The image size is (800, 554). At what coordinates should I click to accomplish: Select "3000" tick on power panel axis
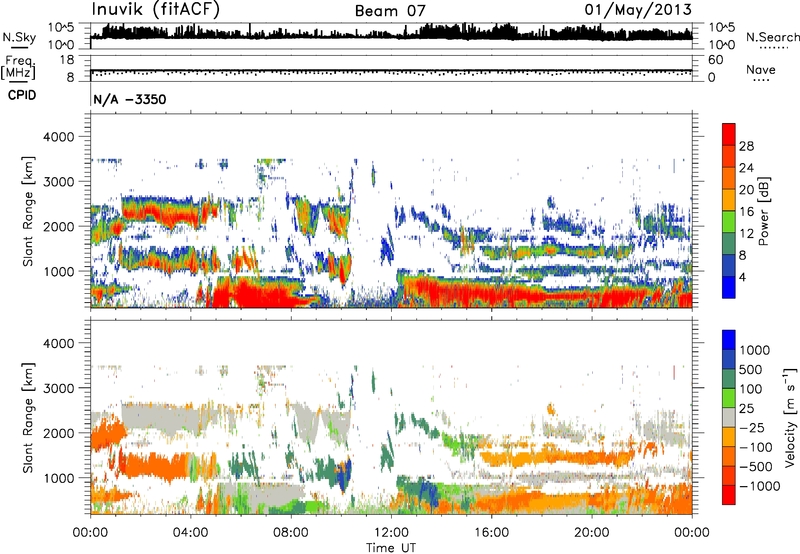59,182
